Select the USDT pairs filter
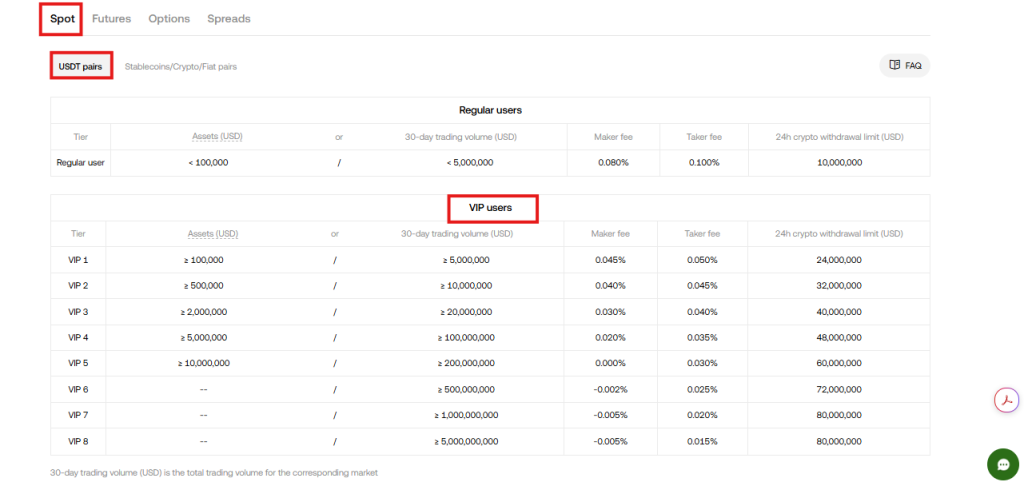 point(81,66)
